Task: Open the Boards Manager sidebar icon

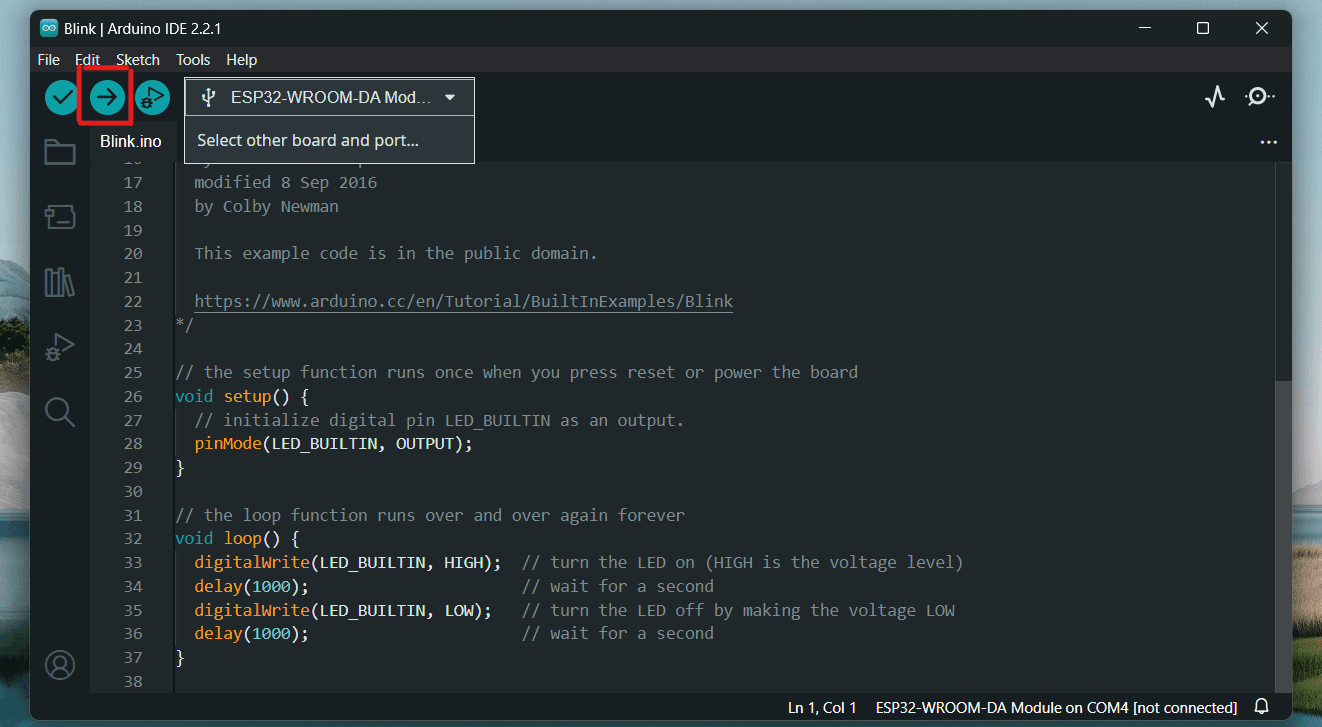Action: click(x=60, y=216)
